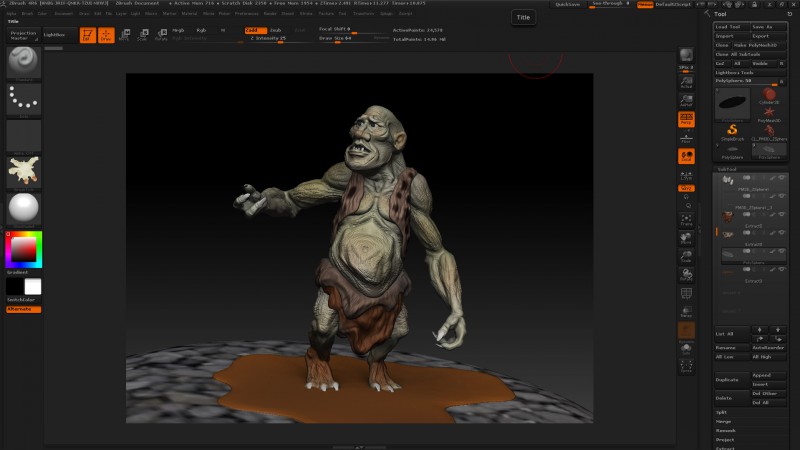Viewport: 800px width, 450px height.
Task: Pick a color from the color picker
Action: [24, 249]
